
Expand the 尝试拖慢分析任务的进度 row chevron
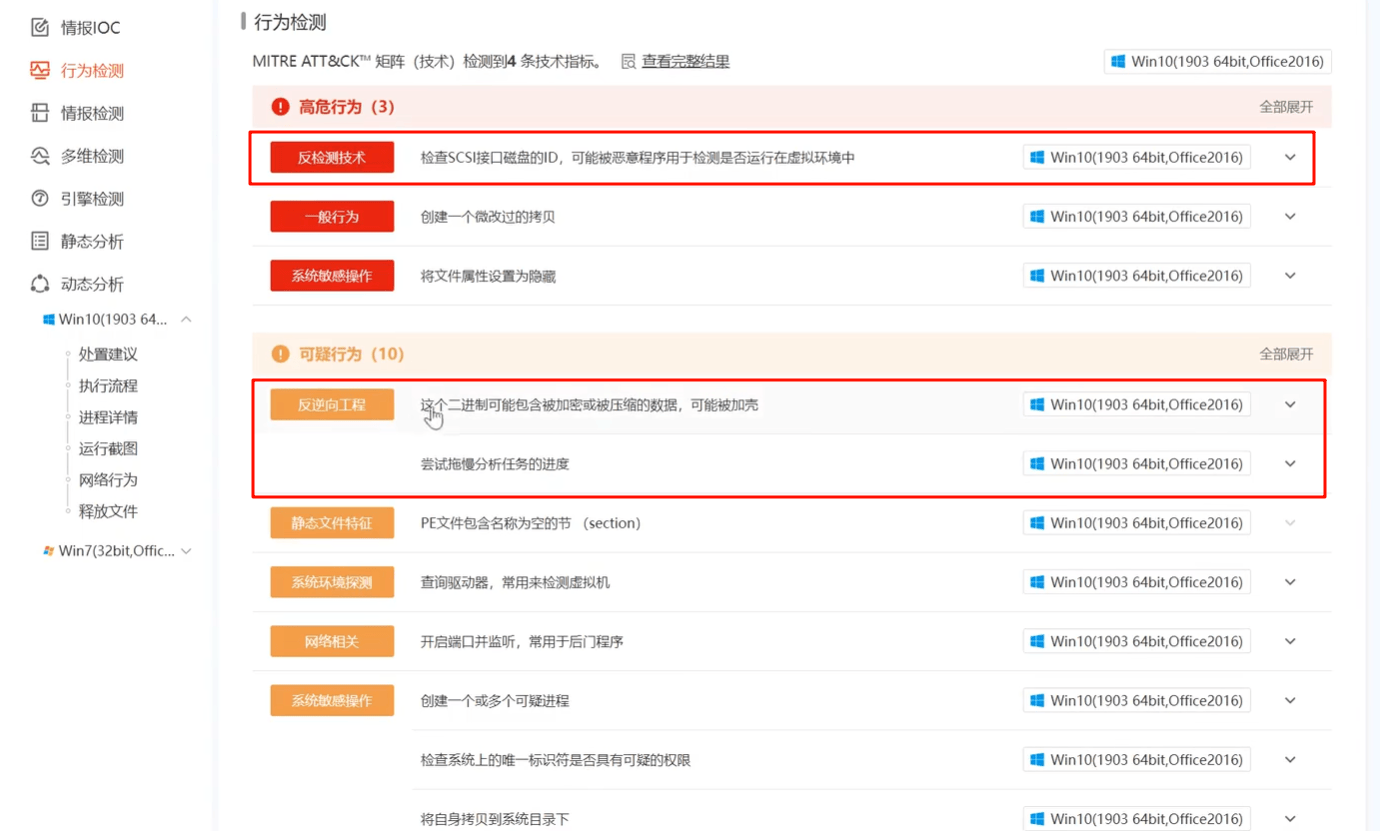coord(1290,463)
